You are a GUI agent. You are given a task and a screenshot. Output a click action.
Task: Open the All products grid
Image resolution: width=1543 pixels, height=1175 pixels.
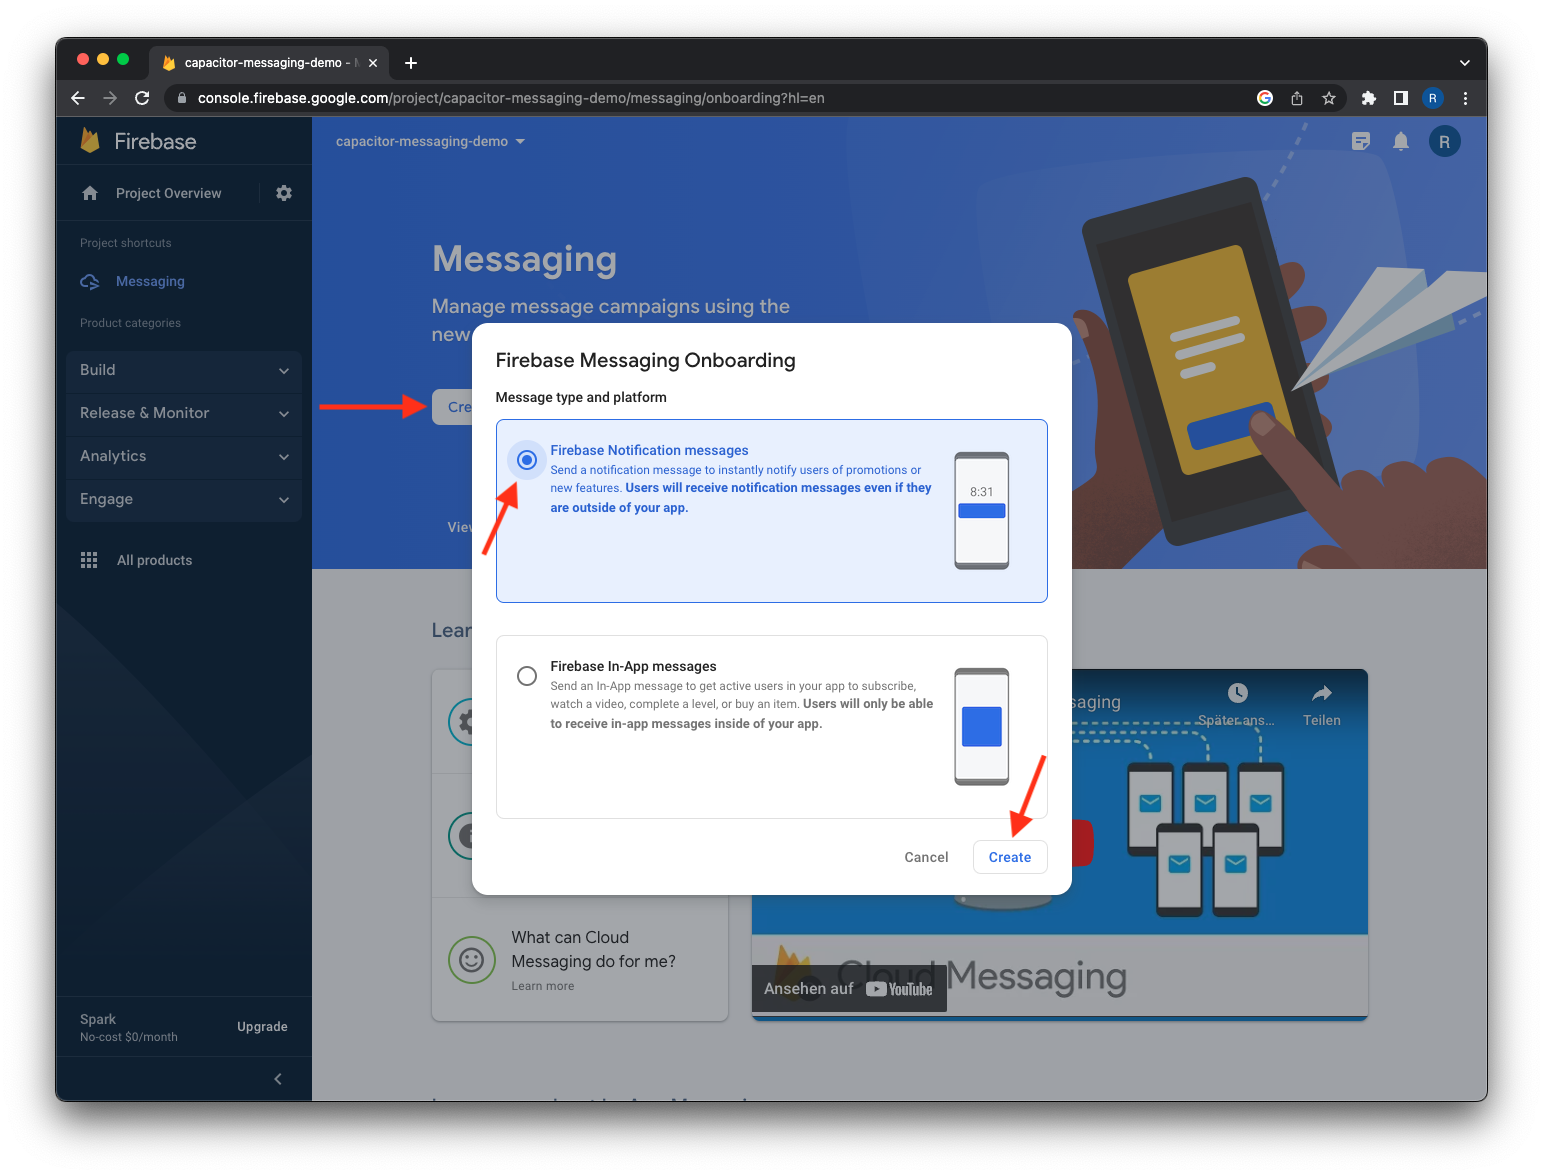coord(88,560)
